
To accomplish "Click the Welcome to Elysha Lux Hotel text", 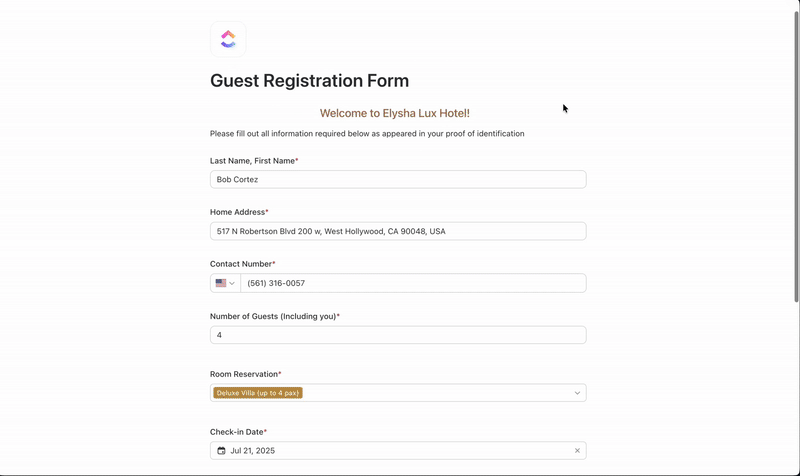I will [x=394, y=113].
